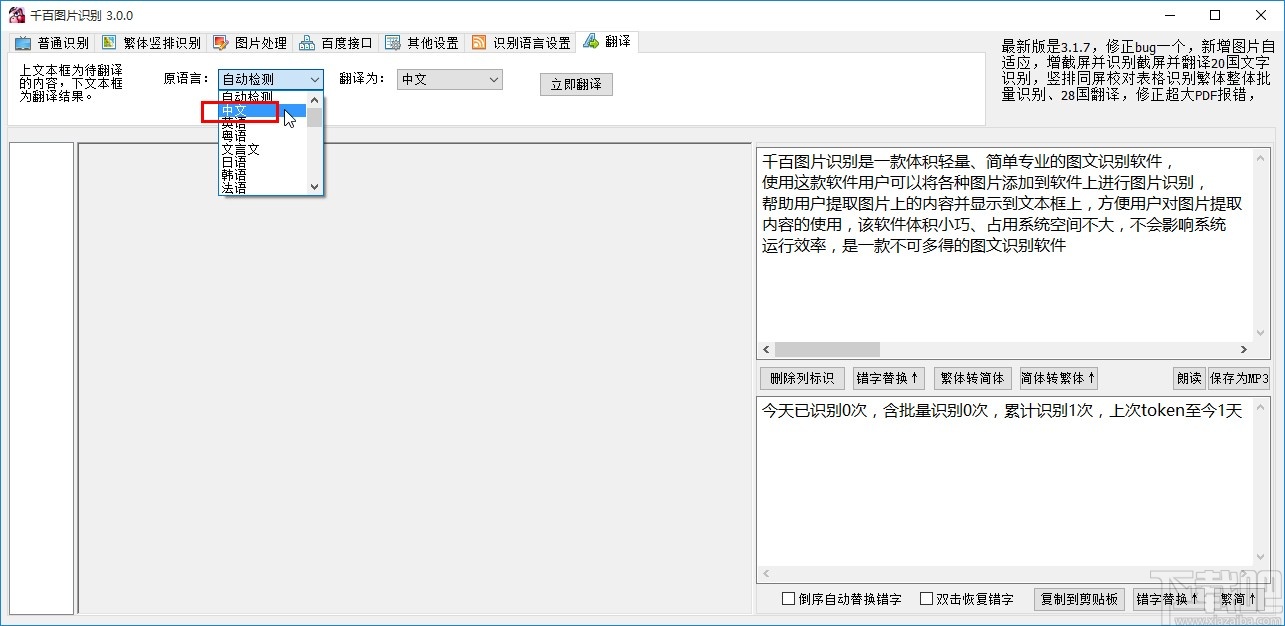Enable 倒序自动替换错字 checkbox
Screen dimensions: 1285x626
(788, 598)
